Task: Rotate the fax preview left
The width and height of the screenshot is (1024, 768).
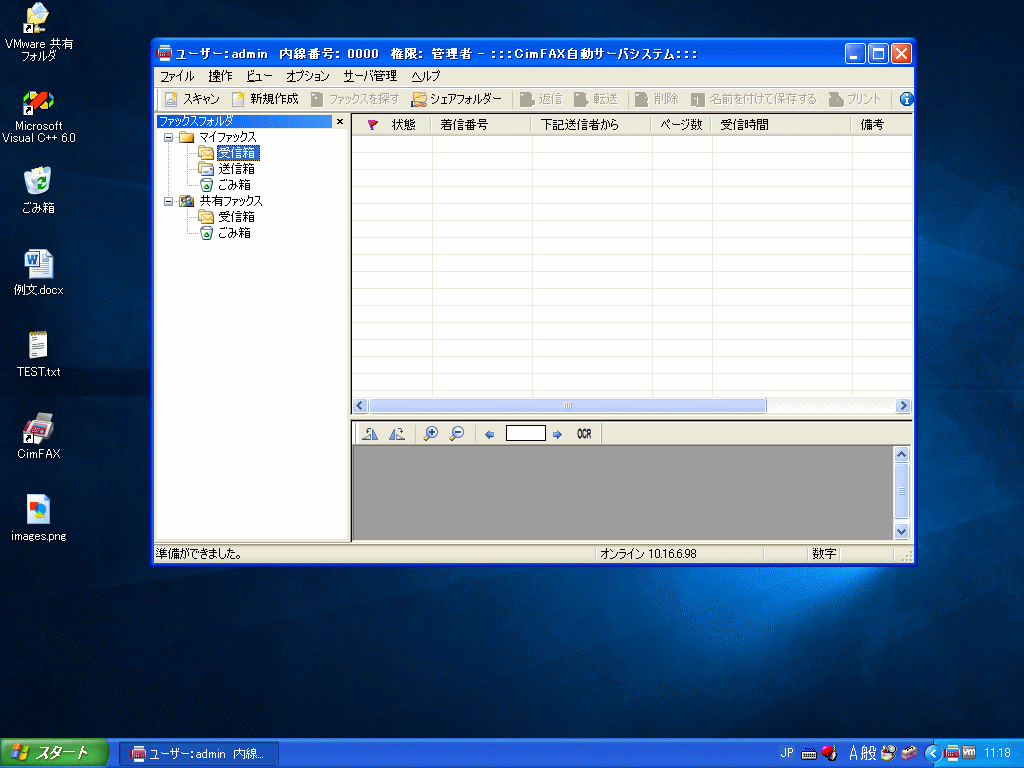Action: 370,434
